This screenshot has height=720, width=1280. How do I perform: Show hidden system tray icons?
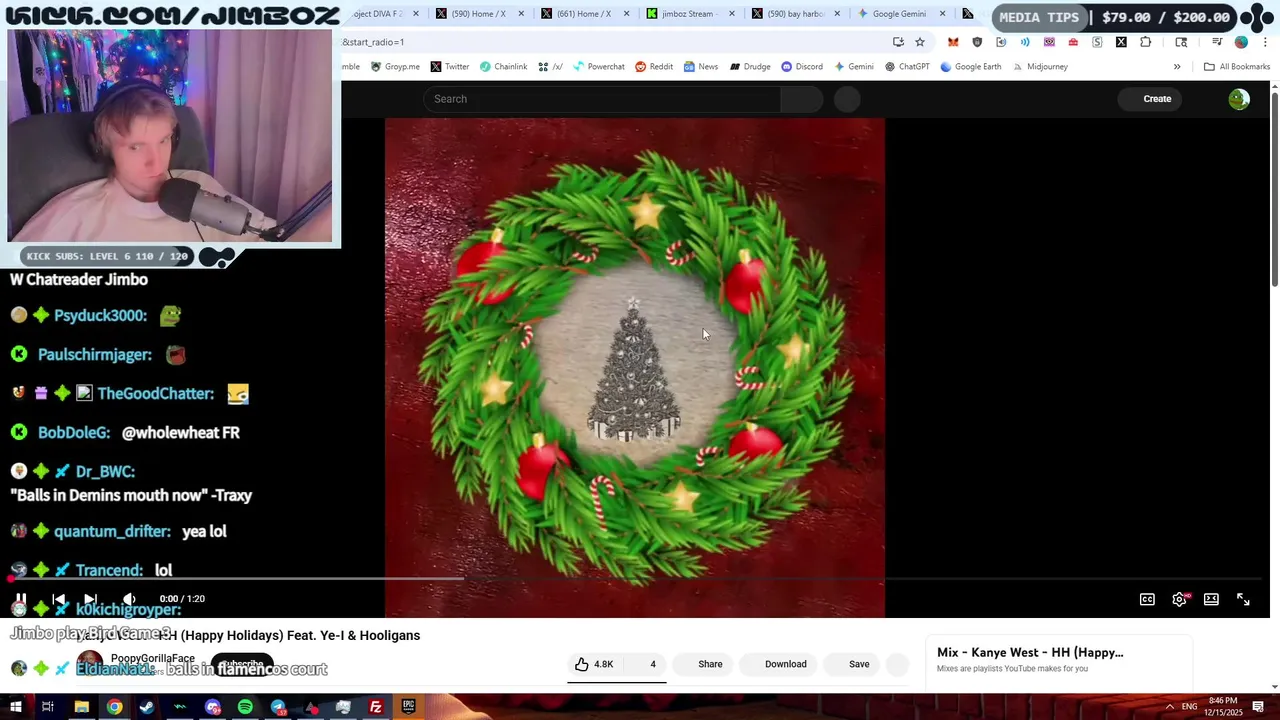point(1169,707)
